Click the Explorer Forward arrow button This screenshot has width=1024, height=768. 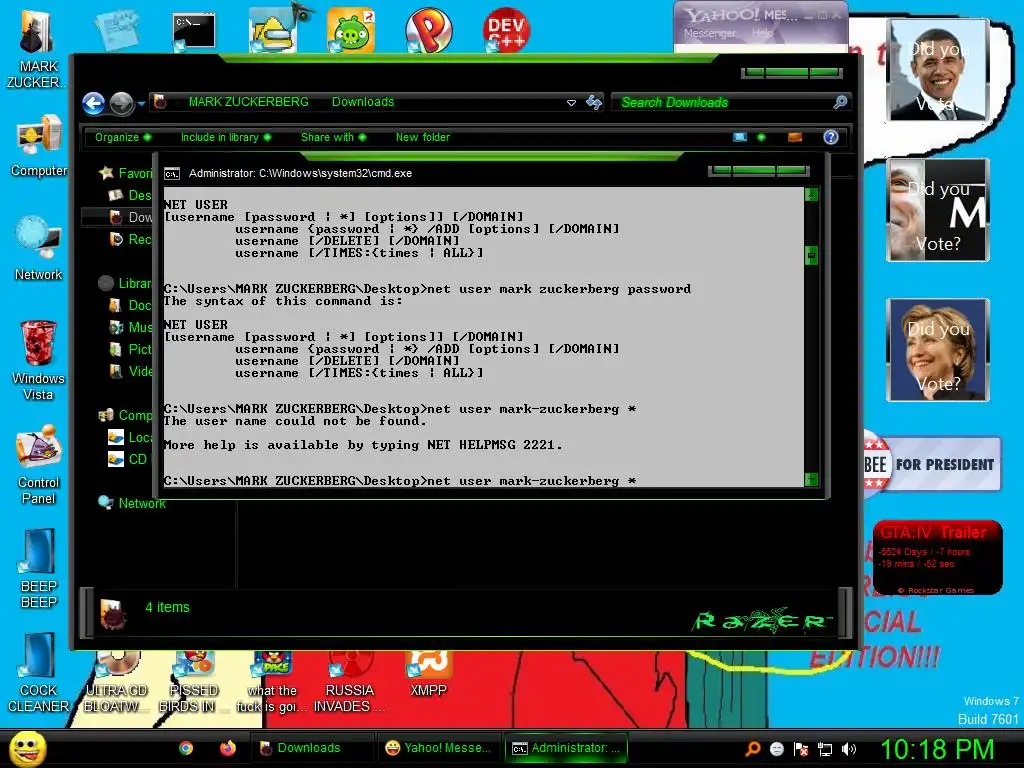(x=121, y=103)
